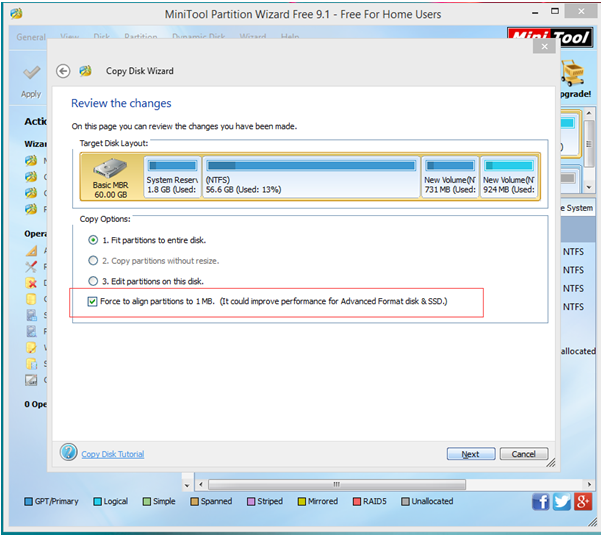Click the crossed tools icon in Operations
The height and width of the screenshot is (536, 601).
tap(31, 266)
